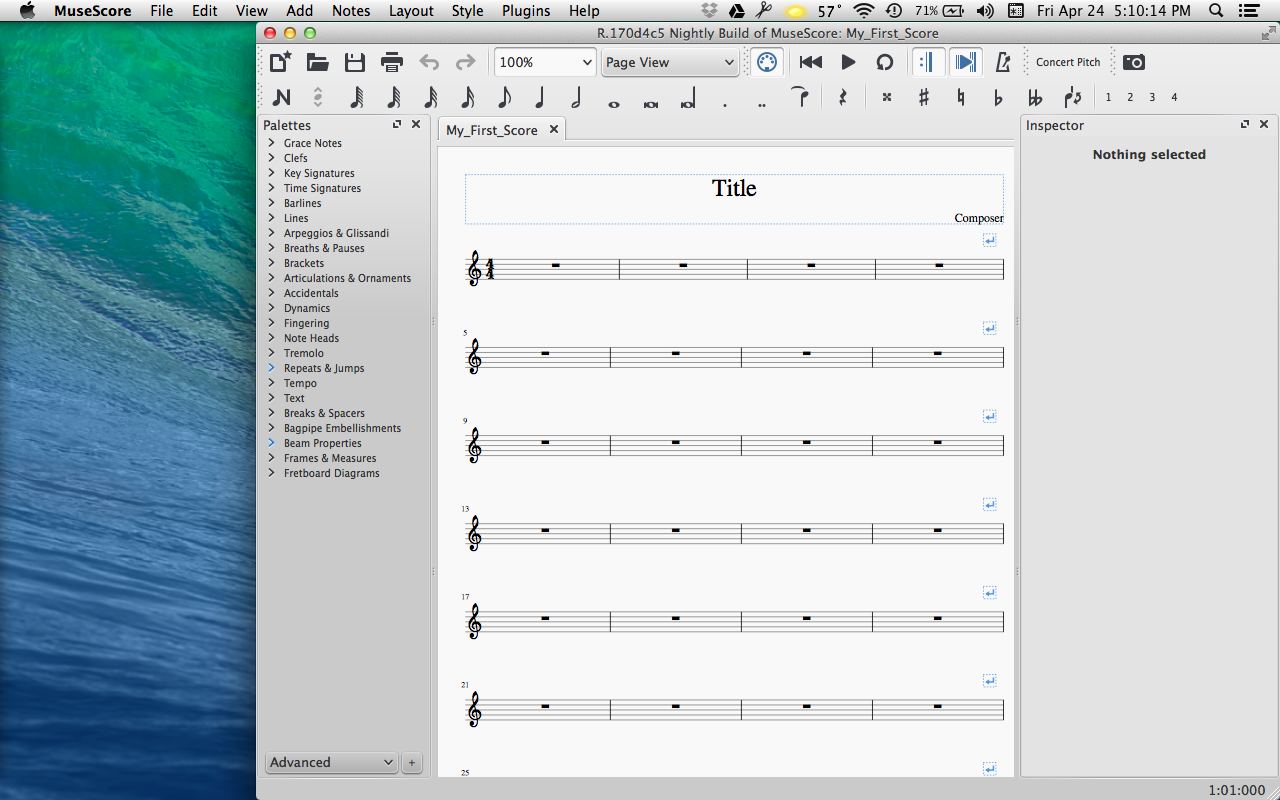1280x800 pixels.
Task: Print the score using the printer icon
Action: coord(392,62)
